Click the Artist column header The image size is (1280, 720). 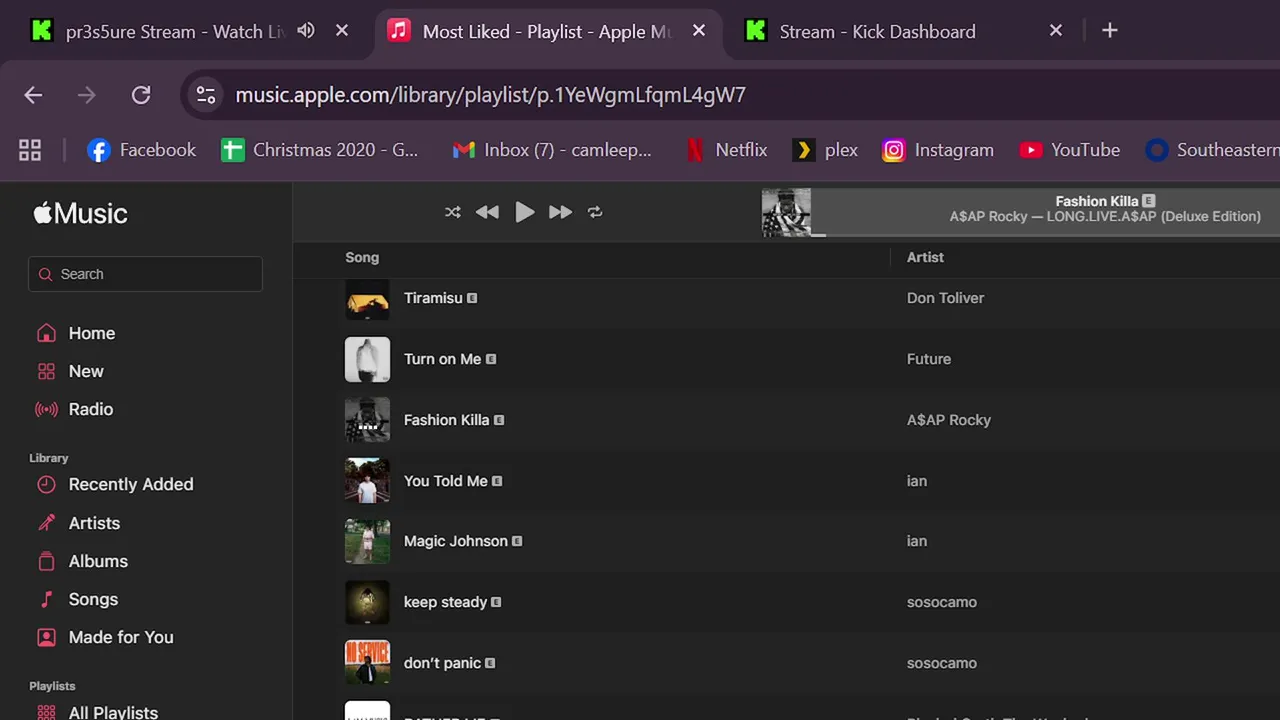[925, 258]
